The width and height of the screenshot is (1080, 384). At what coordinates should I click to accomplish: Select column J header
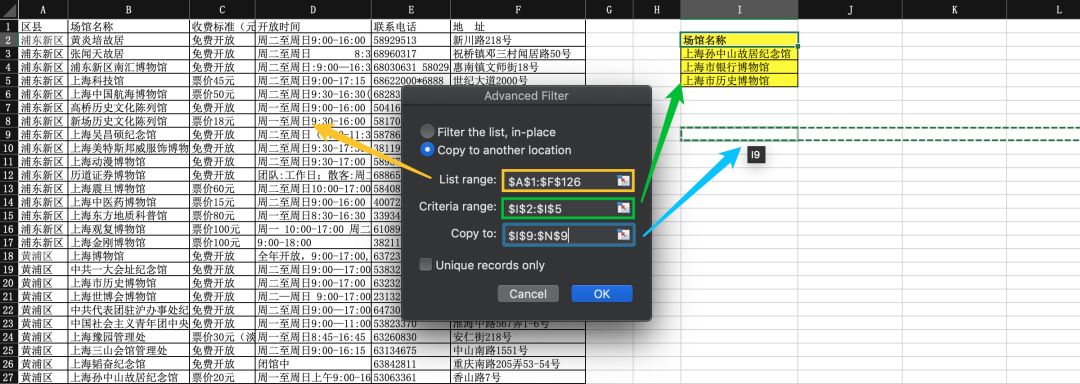point(851,10)
